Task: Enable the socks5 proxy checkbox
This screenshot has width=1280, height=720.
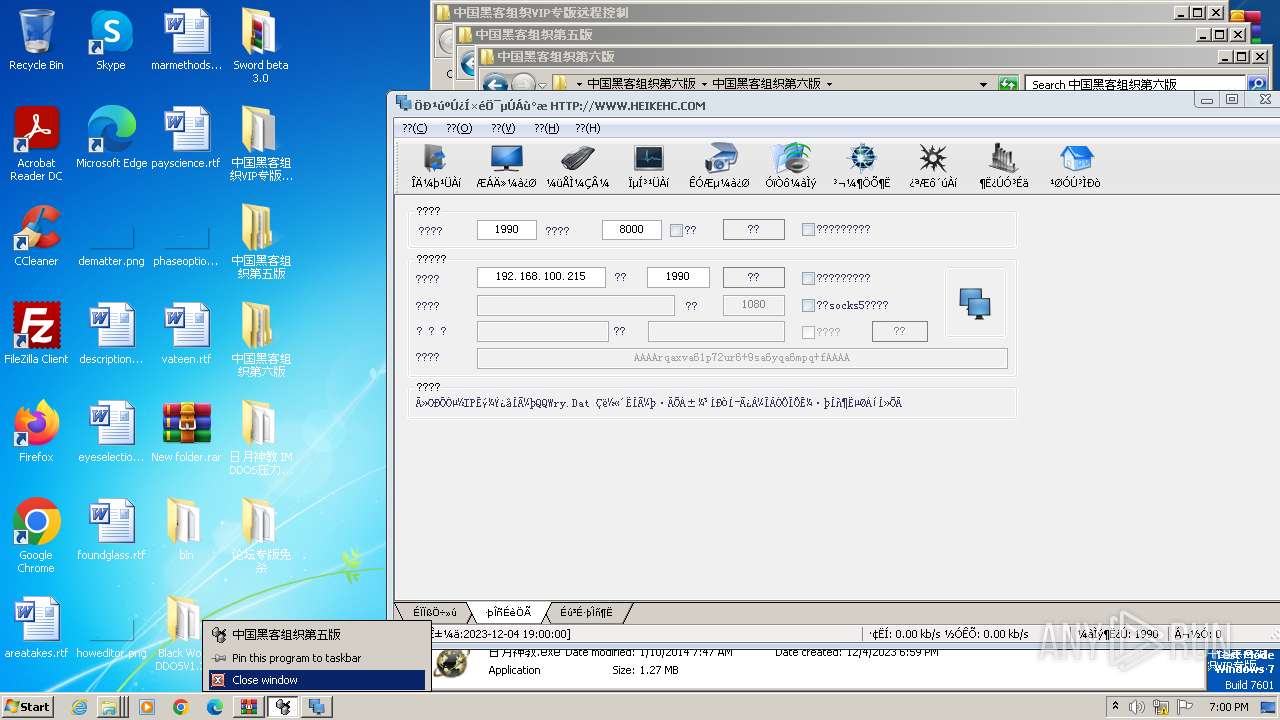Action: (808, 305)
